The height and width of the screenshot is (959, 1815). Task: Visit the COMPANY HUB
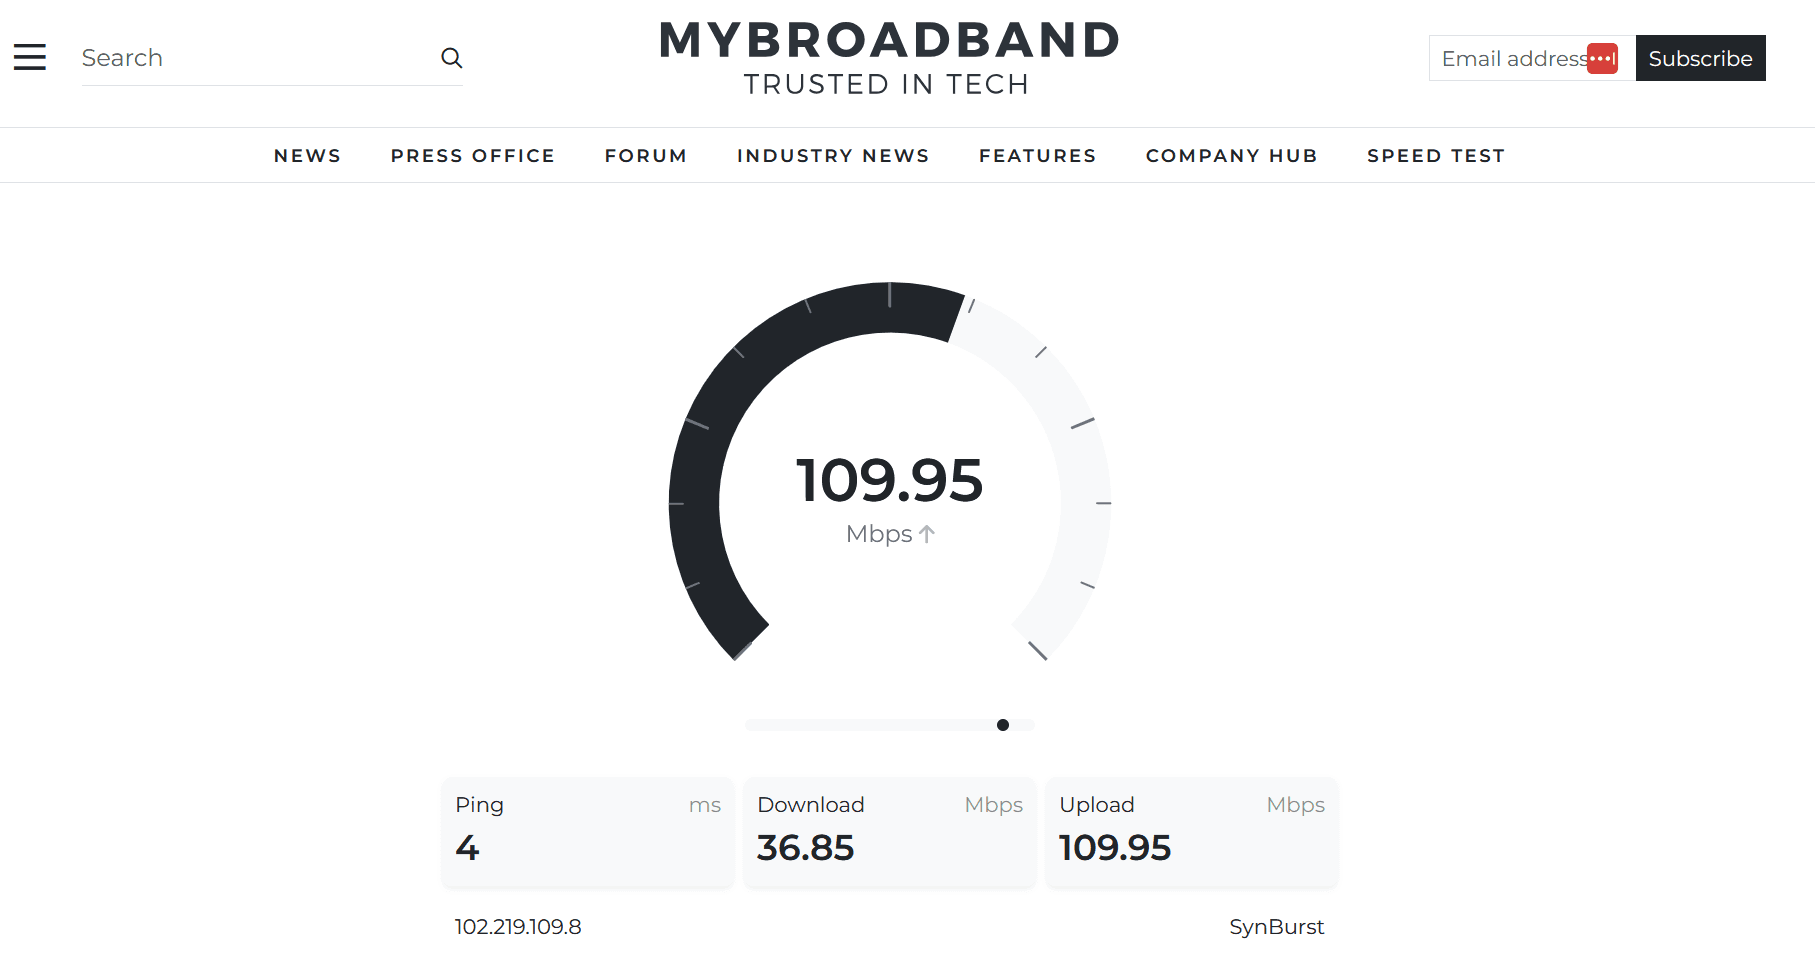tap(1231, 155)
